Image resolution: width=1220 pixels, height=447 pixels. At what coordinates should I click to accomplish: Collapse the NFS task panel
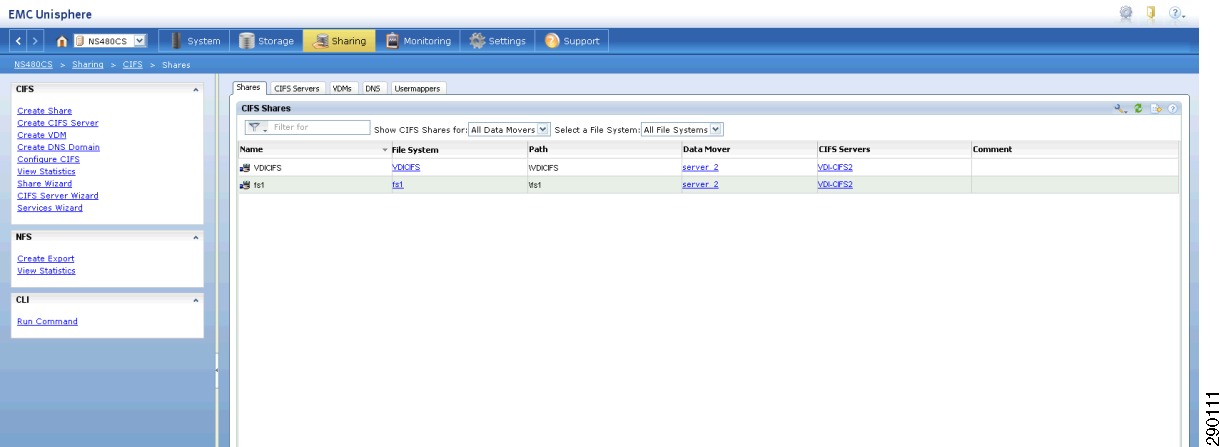(x=195, y=237)
